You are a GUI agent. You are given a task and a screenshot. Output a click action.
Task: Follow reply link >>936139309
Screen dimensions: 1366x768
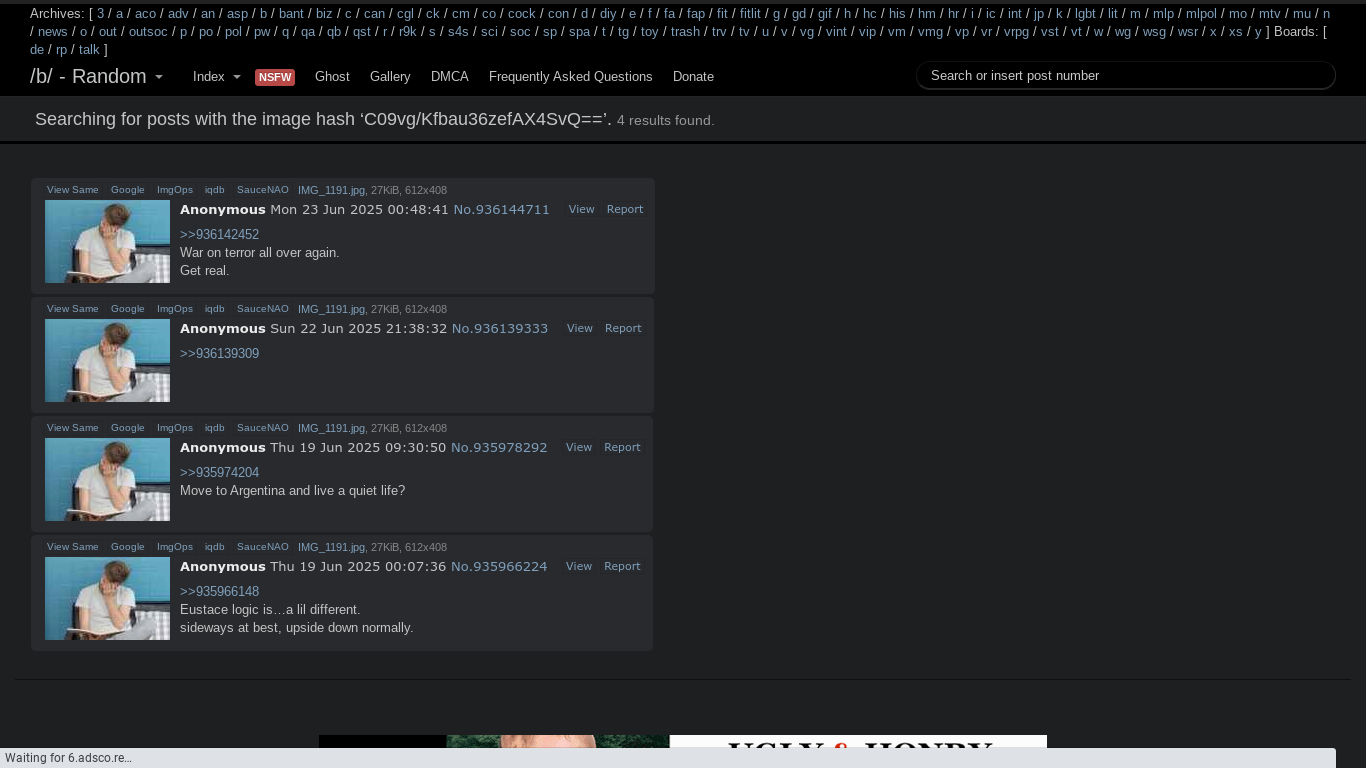point(219,354)
